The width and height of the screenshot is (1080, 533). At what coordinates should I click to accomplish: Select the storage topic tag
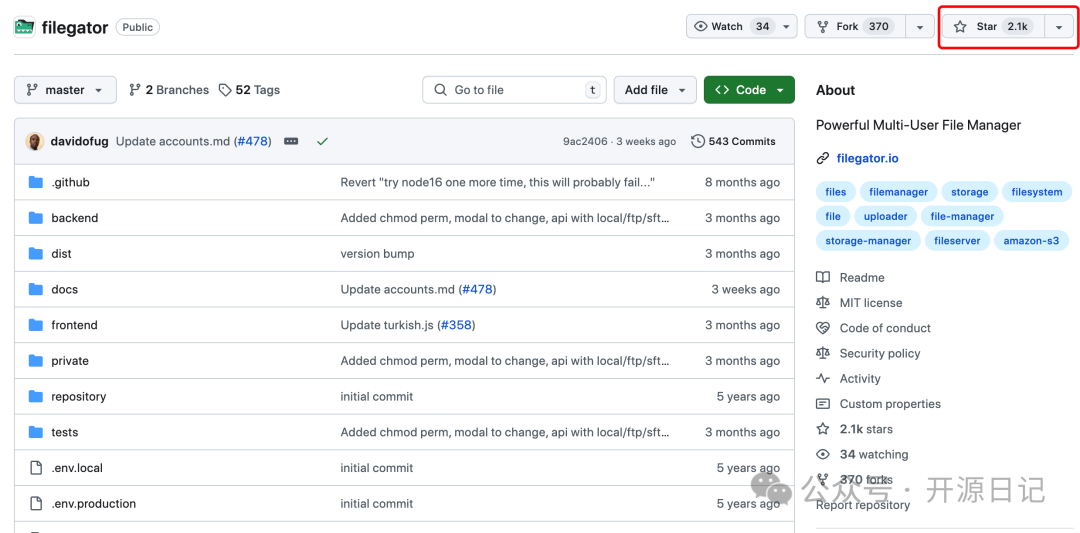click(969, 192)
